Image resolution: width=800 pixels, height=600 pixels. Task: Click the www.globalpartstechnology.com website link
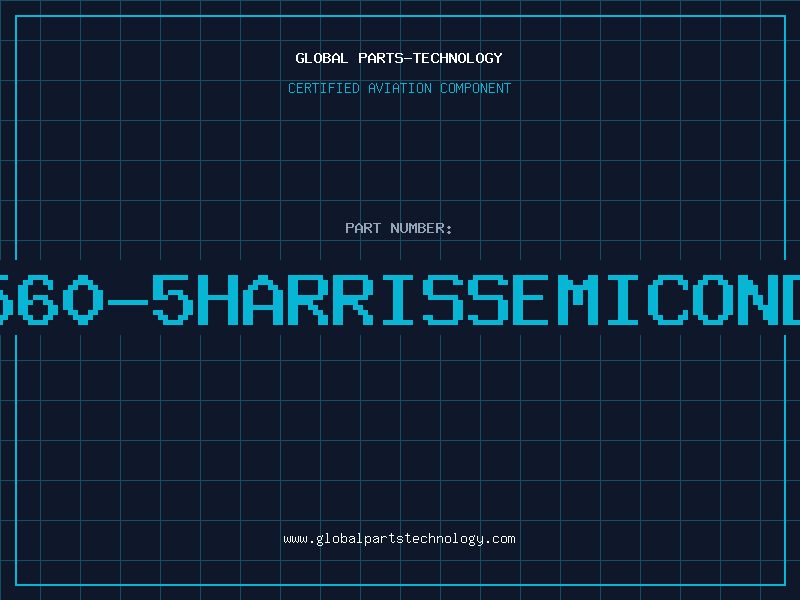click(399, 539)
